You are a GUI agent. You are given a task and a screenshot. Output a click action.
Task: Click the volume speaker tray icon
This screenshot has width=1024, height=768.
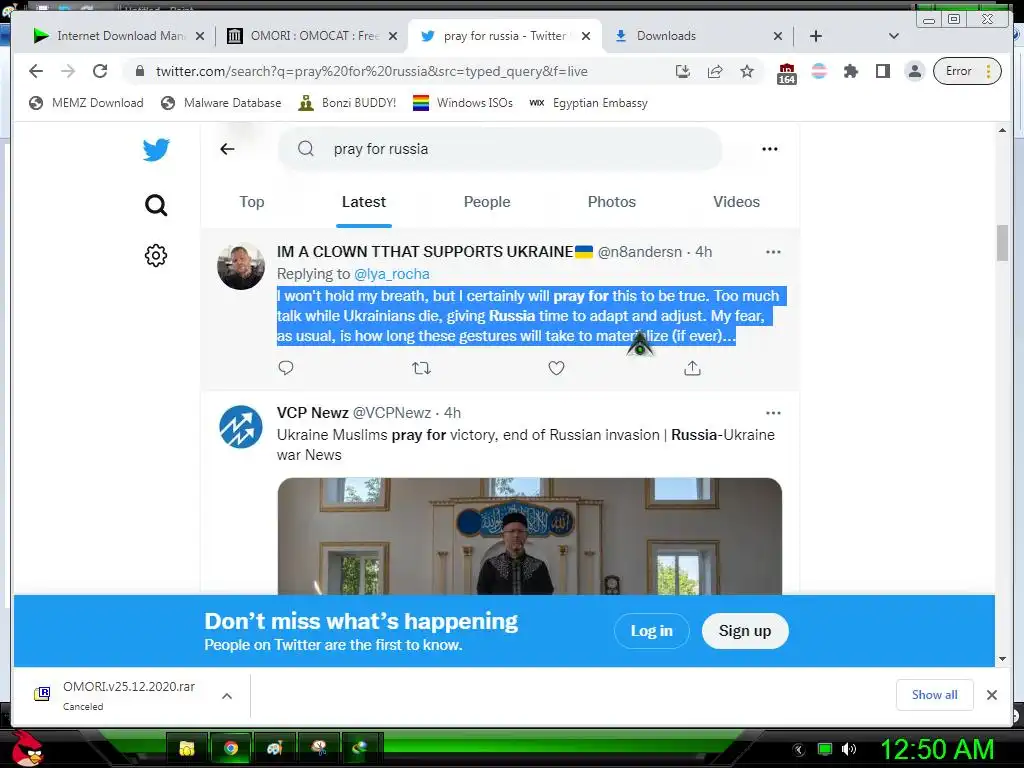pos(848,749)
